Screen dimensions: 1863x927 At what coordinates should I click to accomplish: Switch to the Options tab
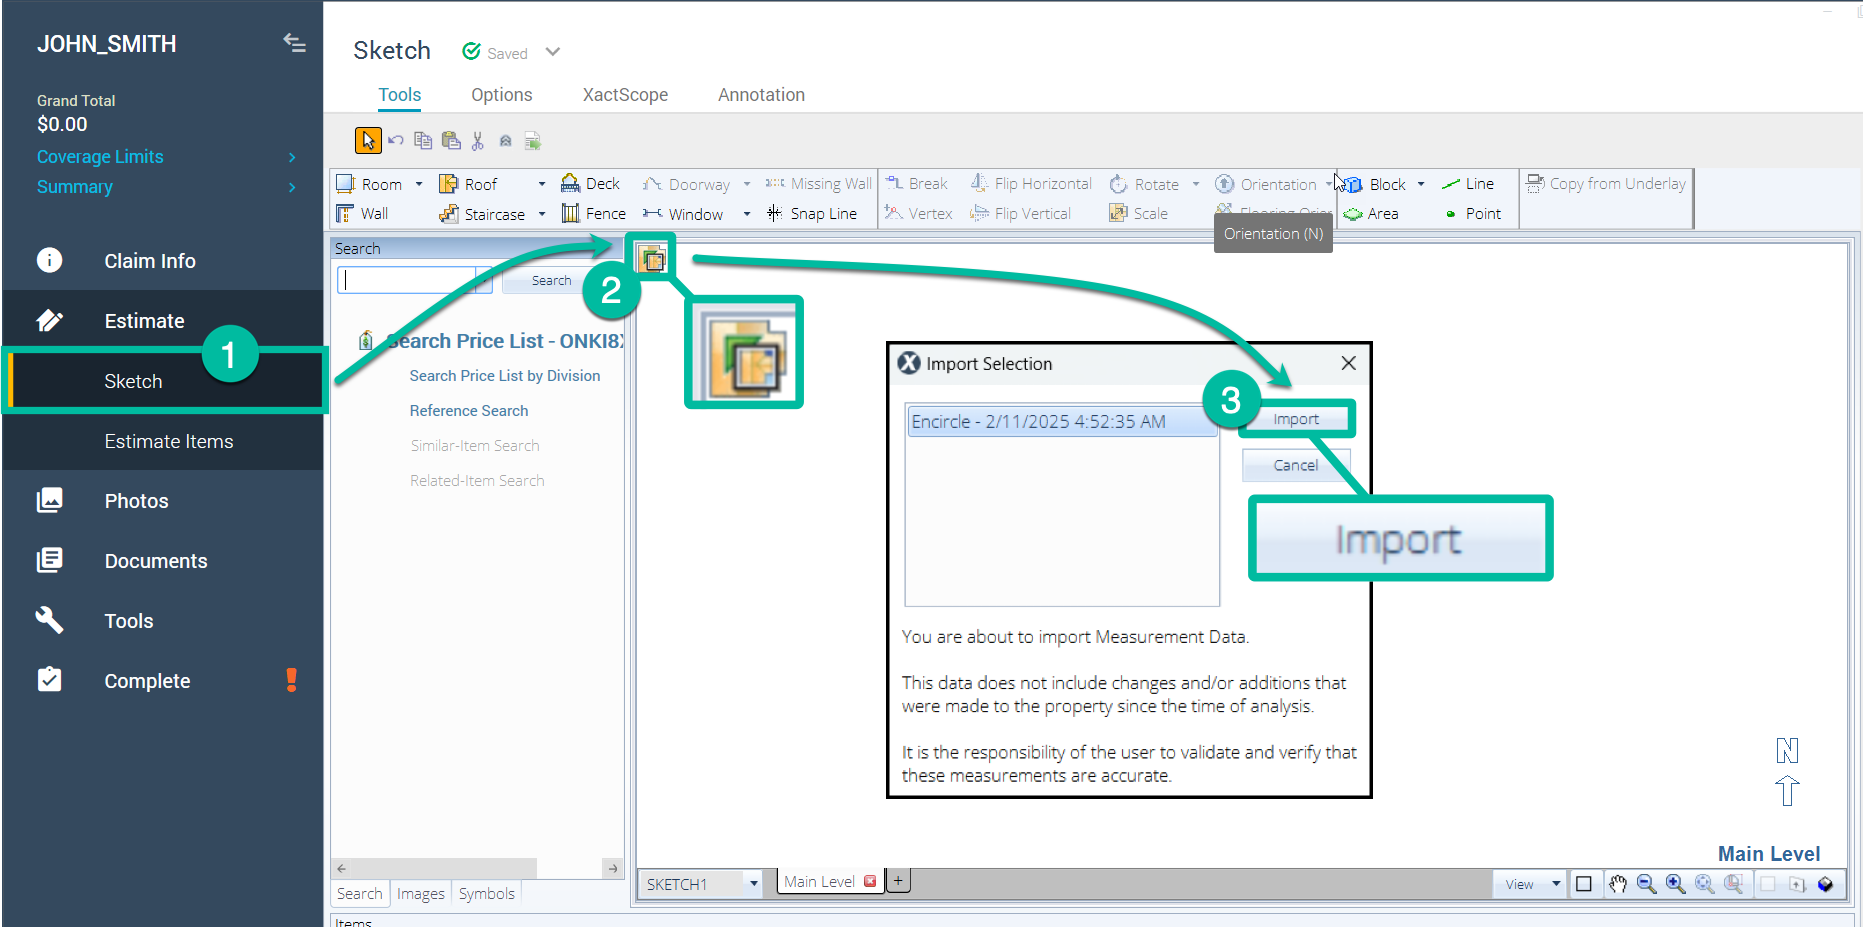pos(502,95)
